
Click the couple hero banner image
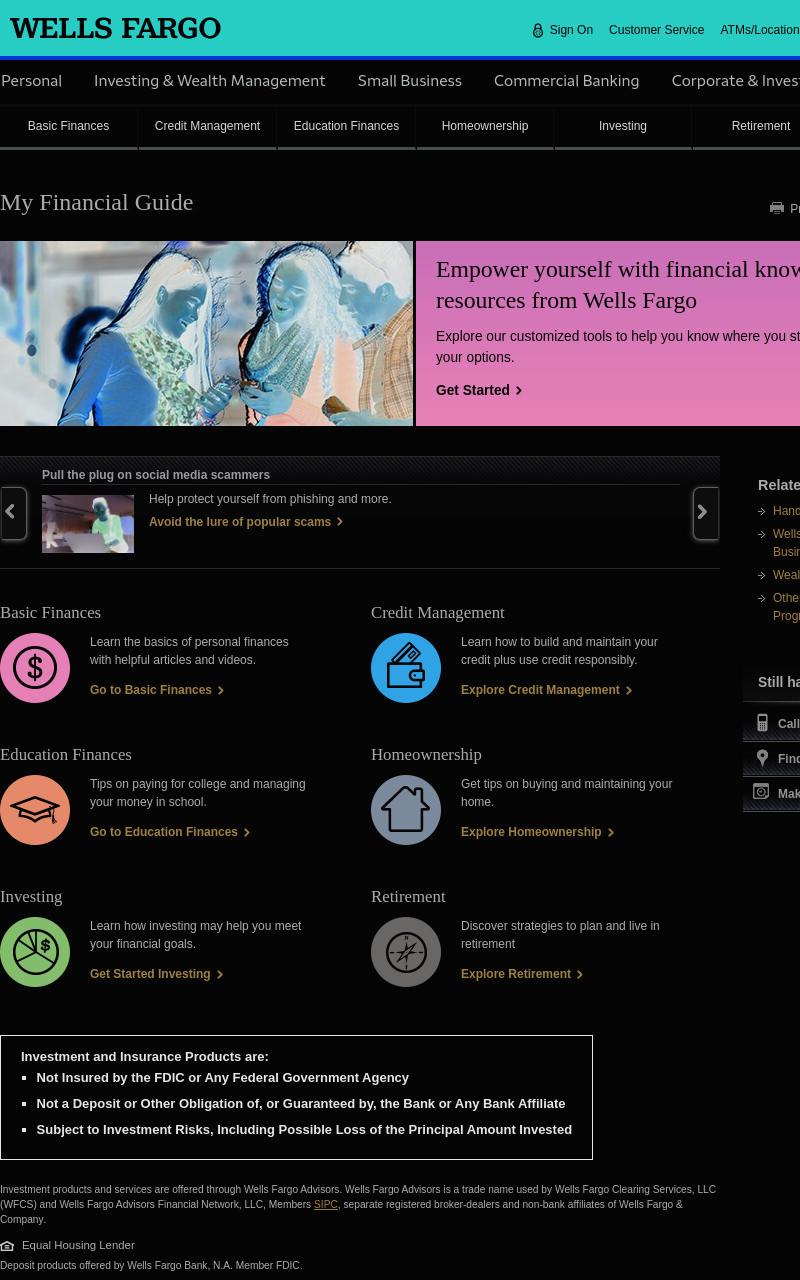[206, 333]
